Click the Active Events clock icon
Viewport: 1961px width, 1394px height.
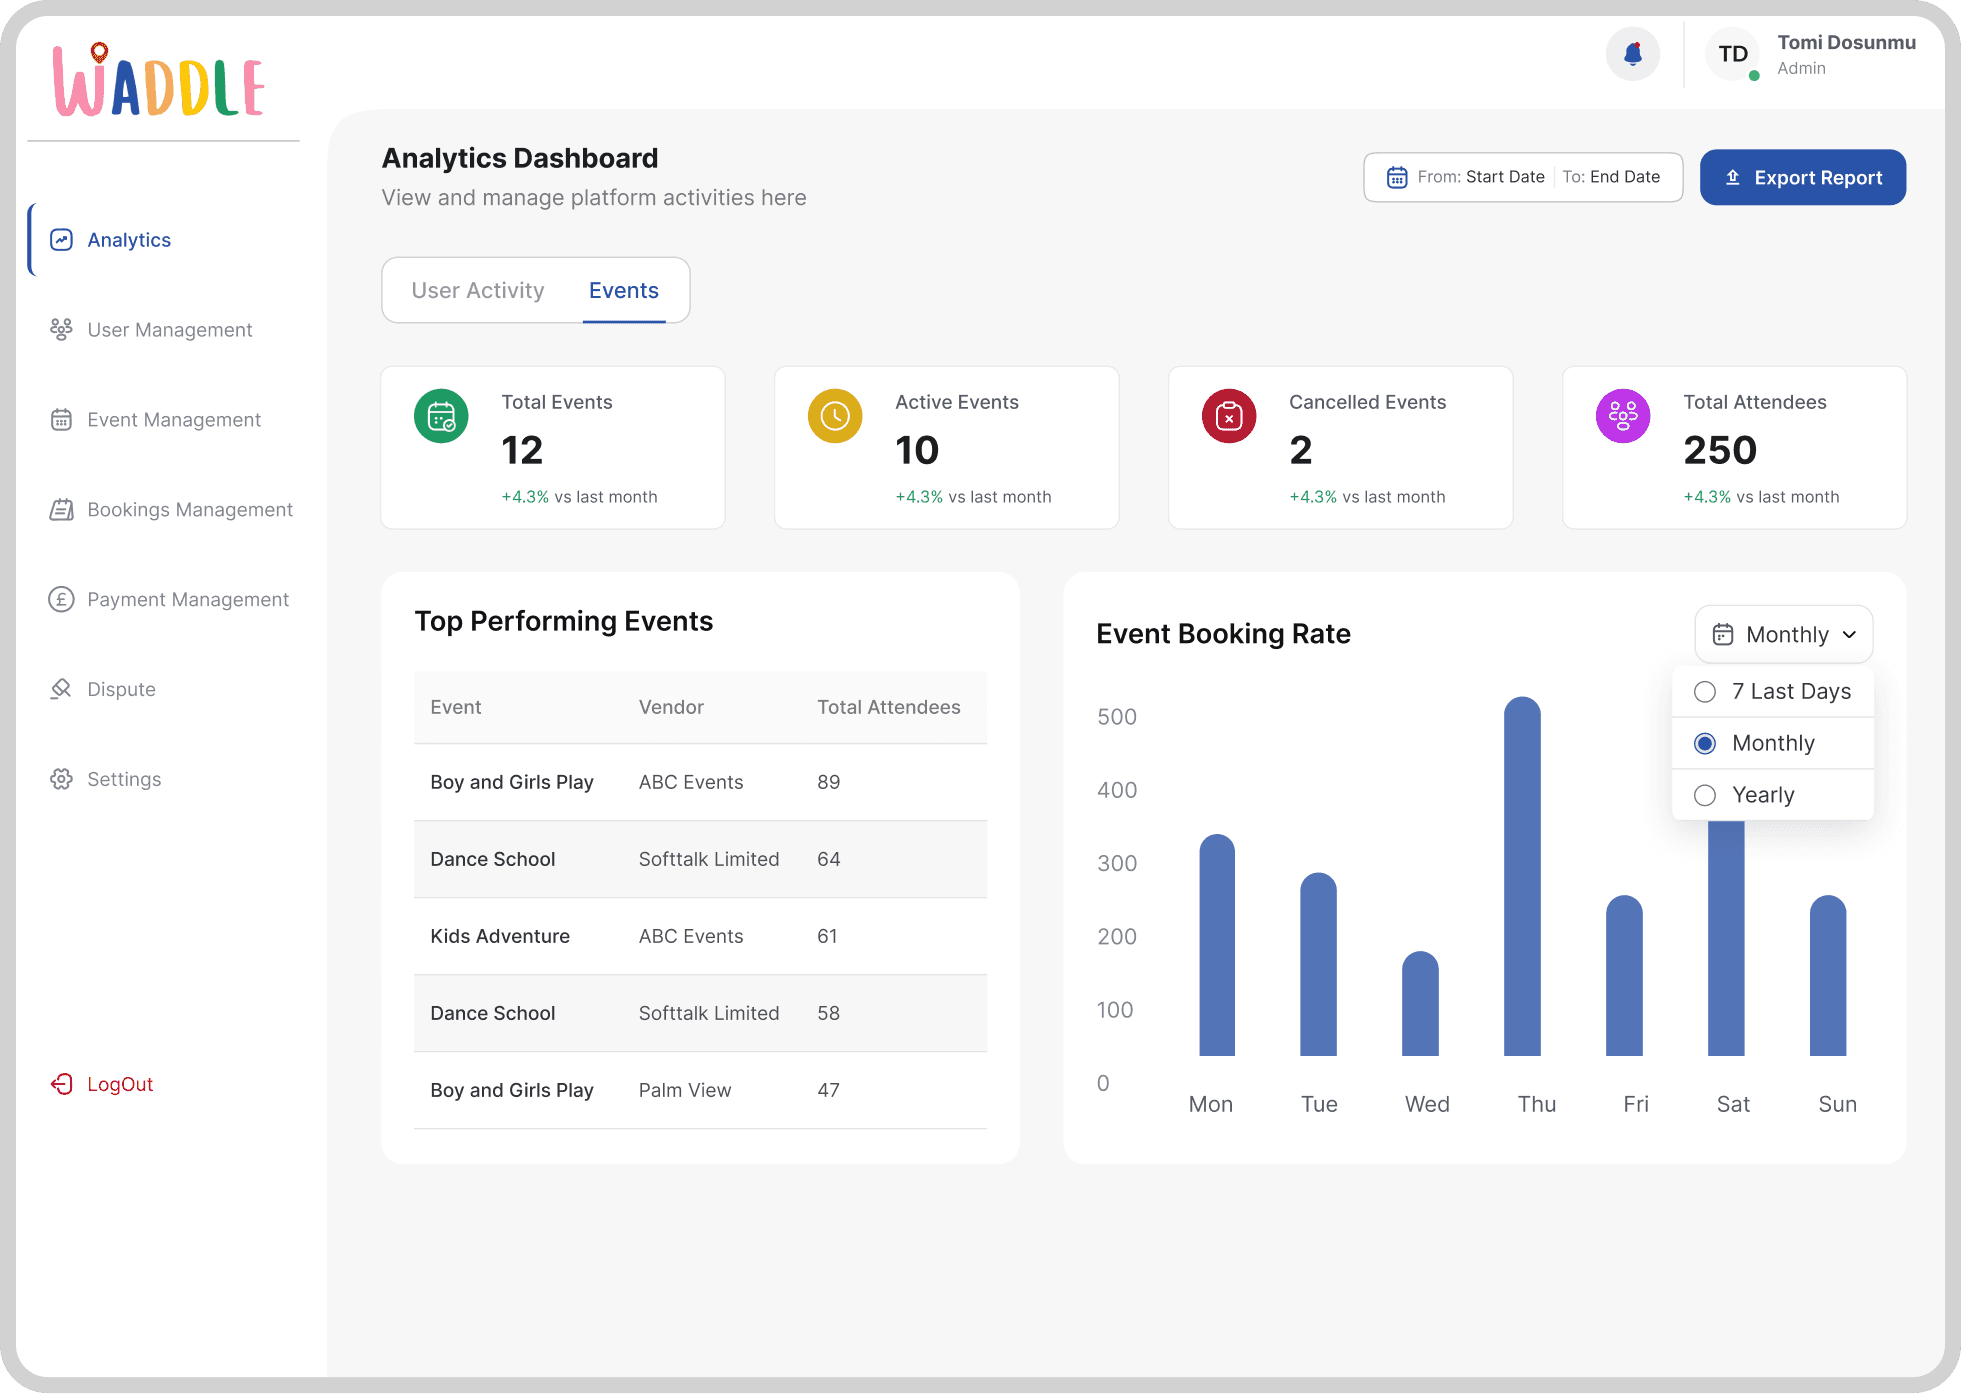click(x=835, y=416)
